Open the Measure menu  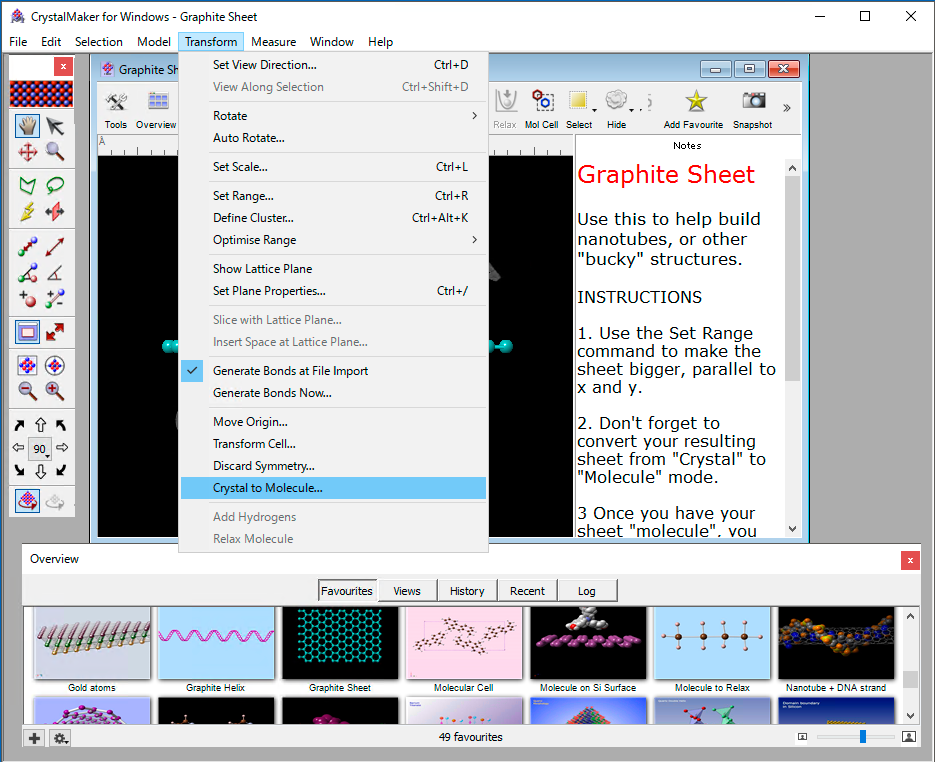[x=273, y=42]
